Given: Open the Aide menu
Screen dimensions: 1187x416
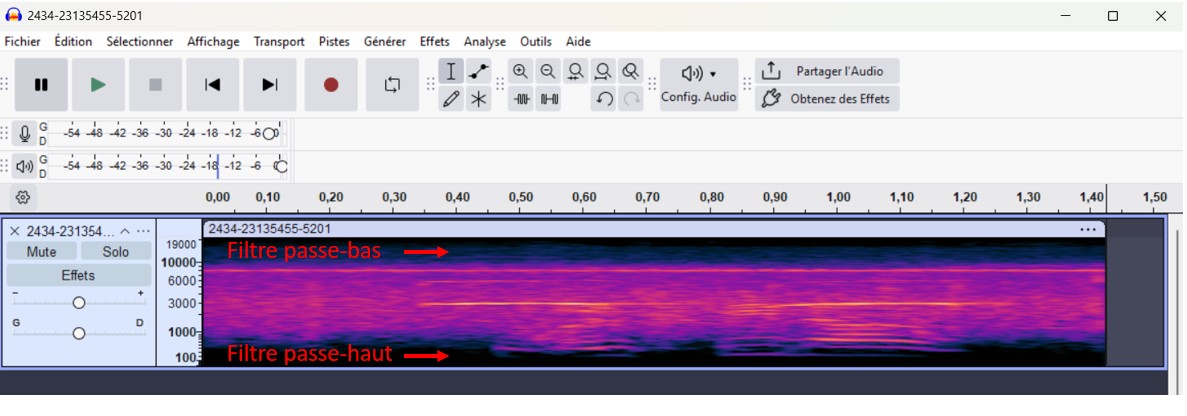Looking at the screenshot, I should (578, 42).
